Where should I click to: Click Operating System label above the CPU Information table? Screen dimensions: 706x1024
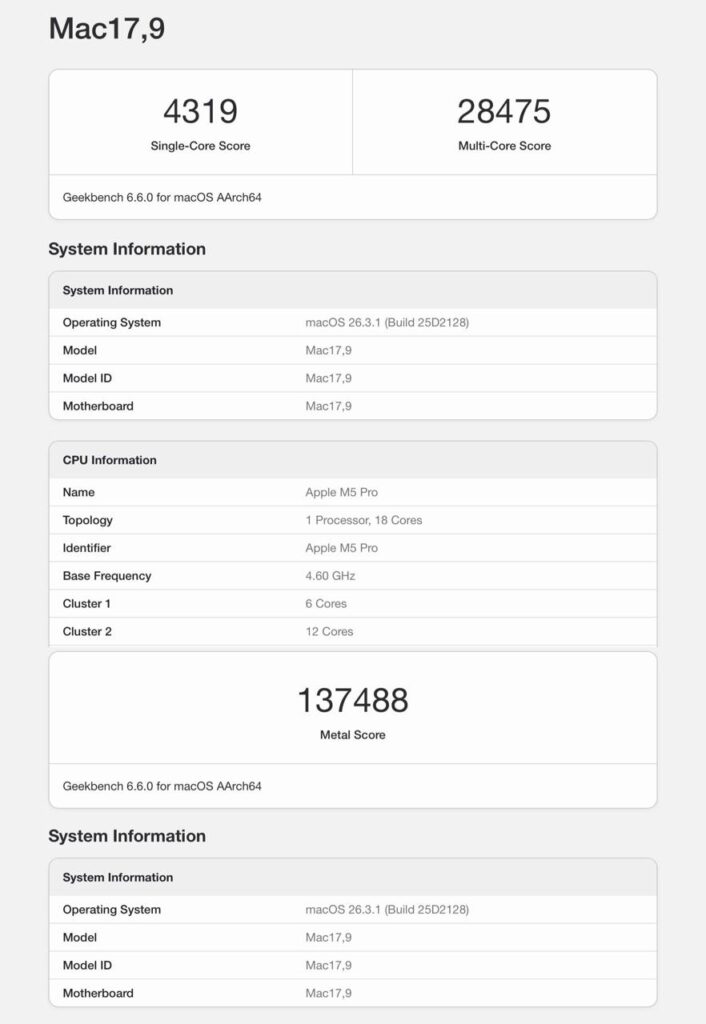112,323
